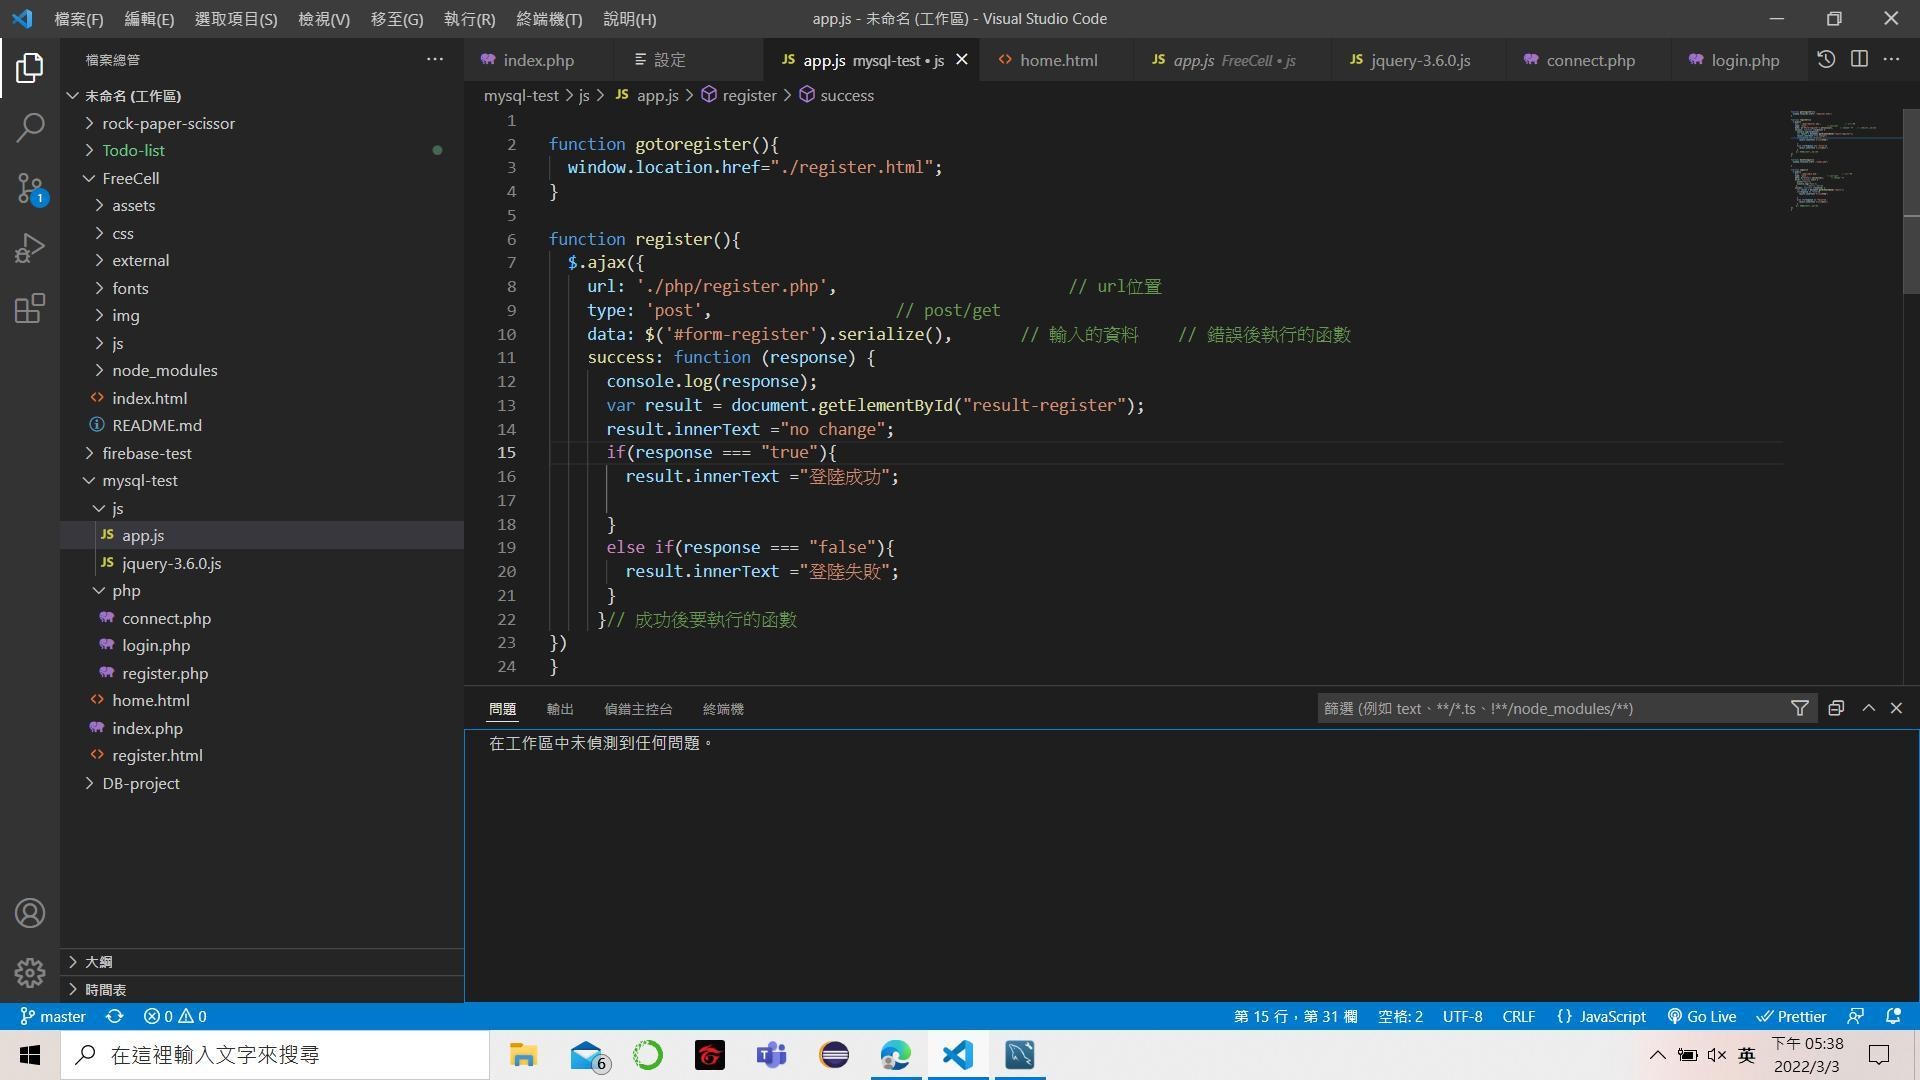The image size is (1920, 1080).
Task: Maximize the bottom panel size
Action: pos(1868,708)
